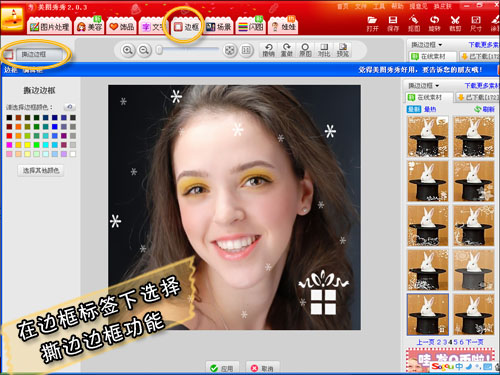
Task: Pick the bright green color swatch
Action: (x=36, y=145)
